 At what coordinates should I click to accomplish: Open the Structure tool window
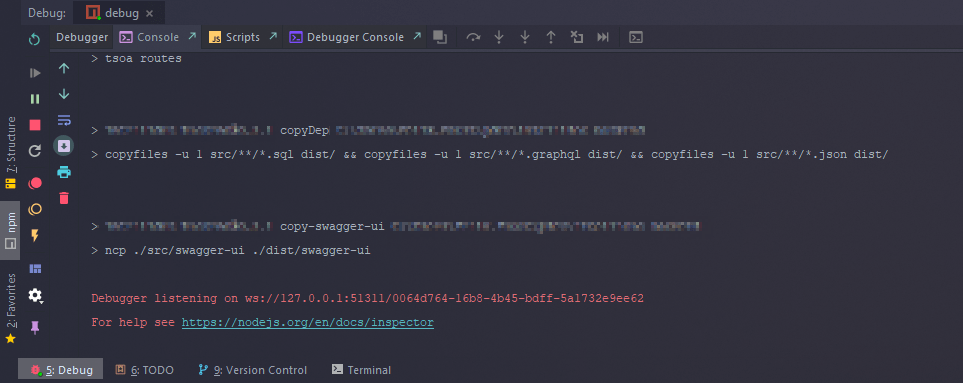[x=10, y=152]
